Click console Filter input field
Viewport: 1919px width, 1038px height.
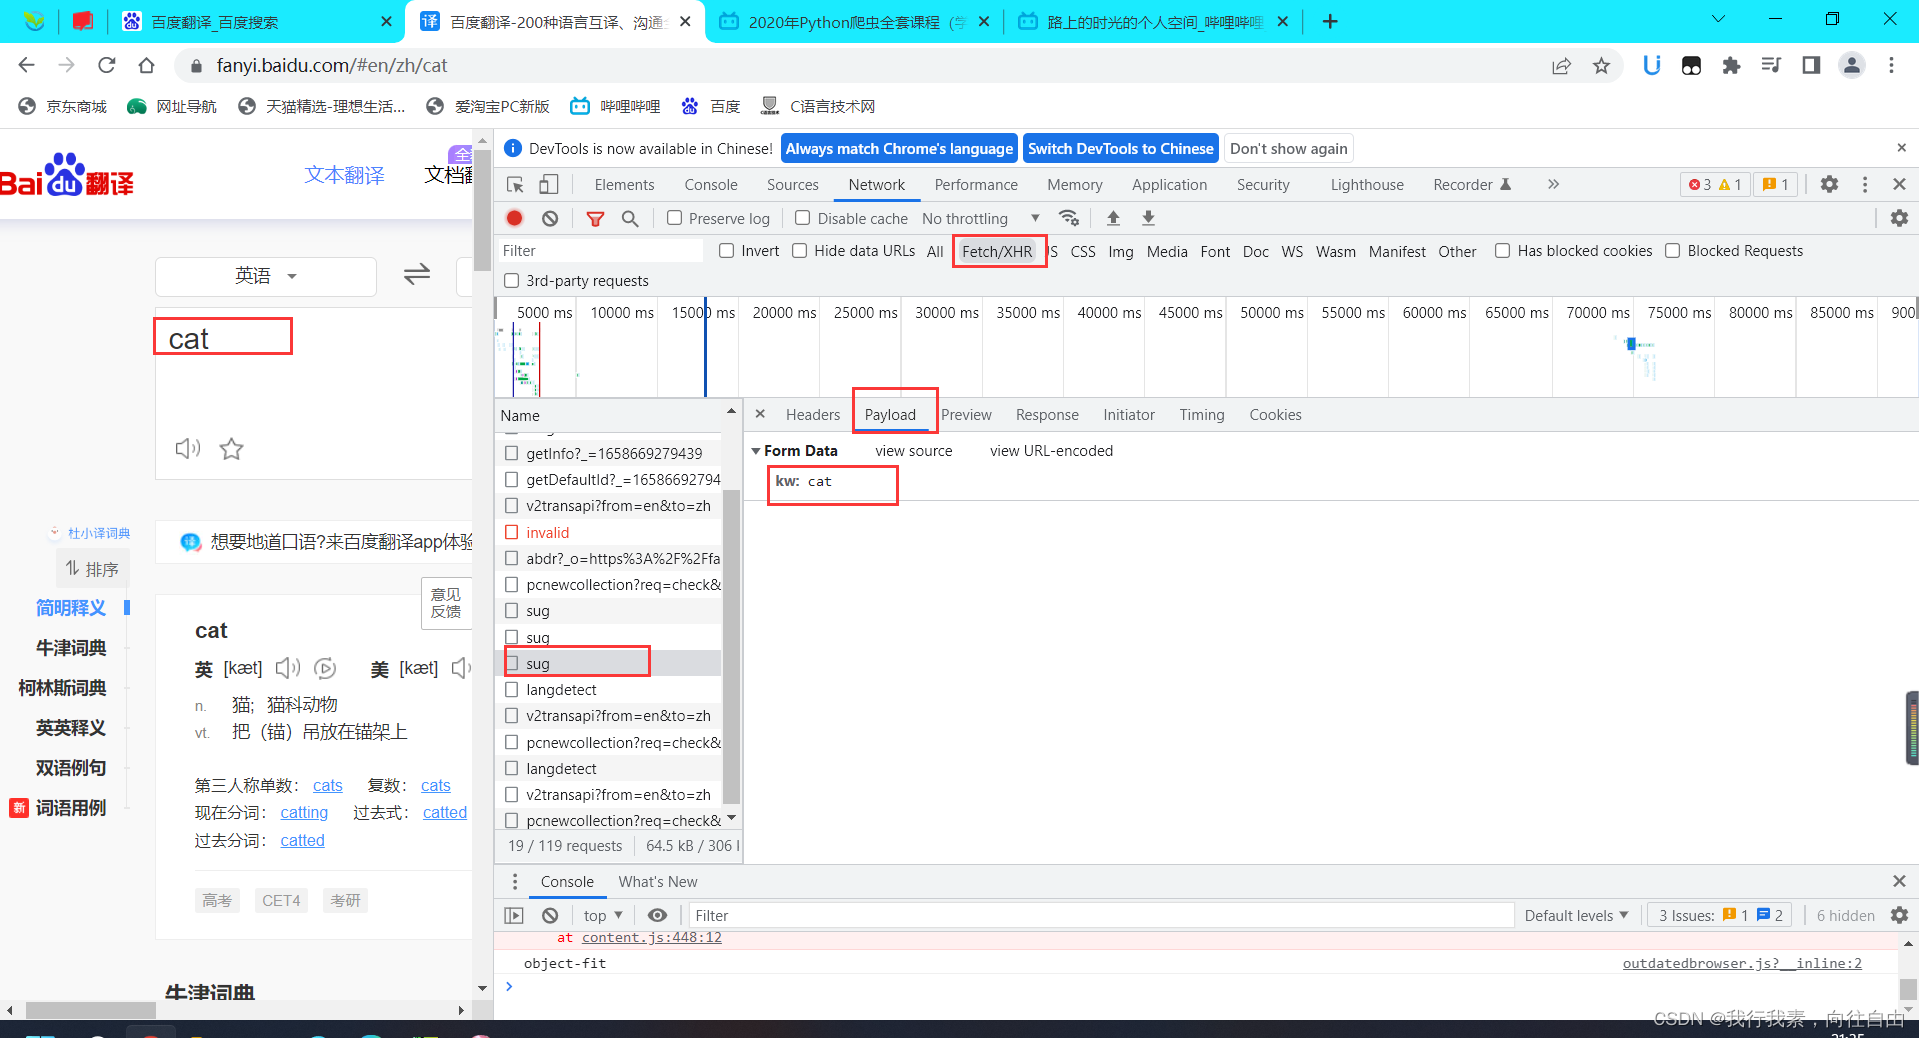tap(1100, 915)
